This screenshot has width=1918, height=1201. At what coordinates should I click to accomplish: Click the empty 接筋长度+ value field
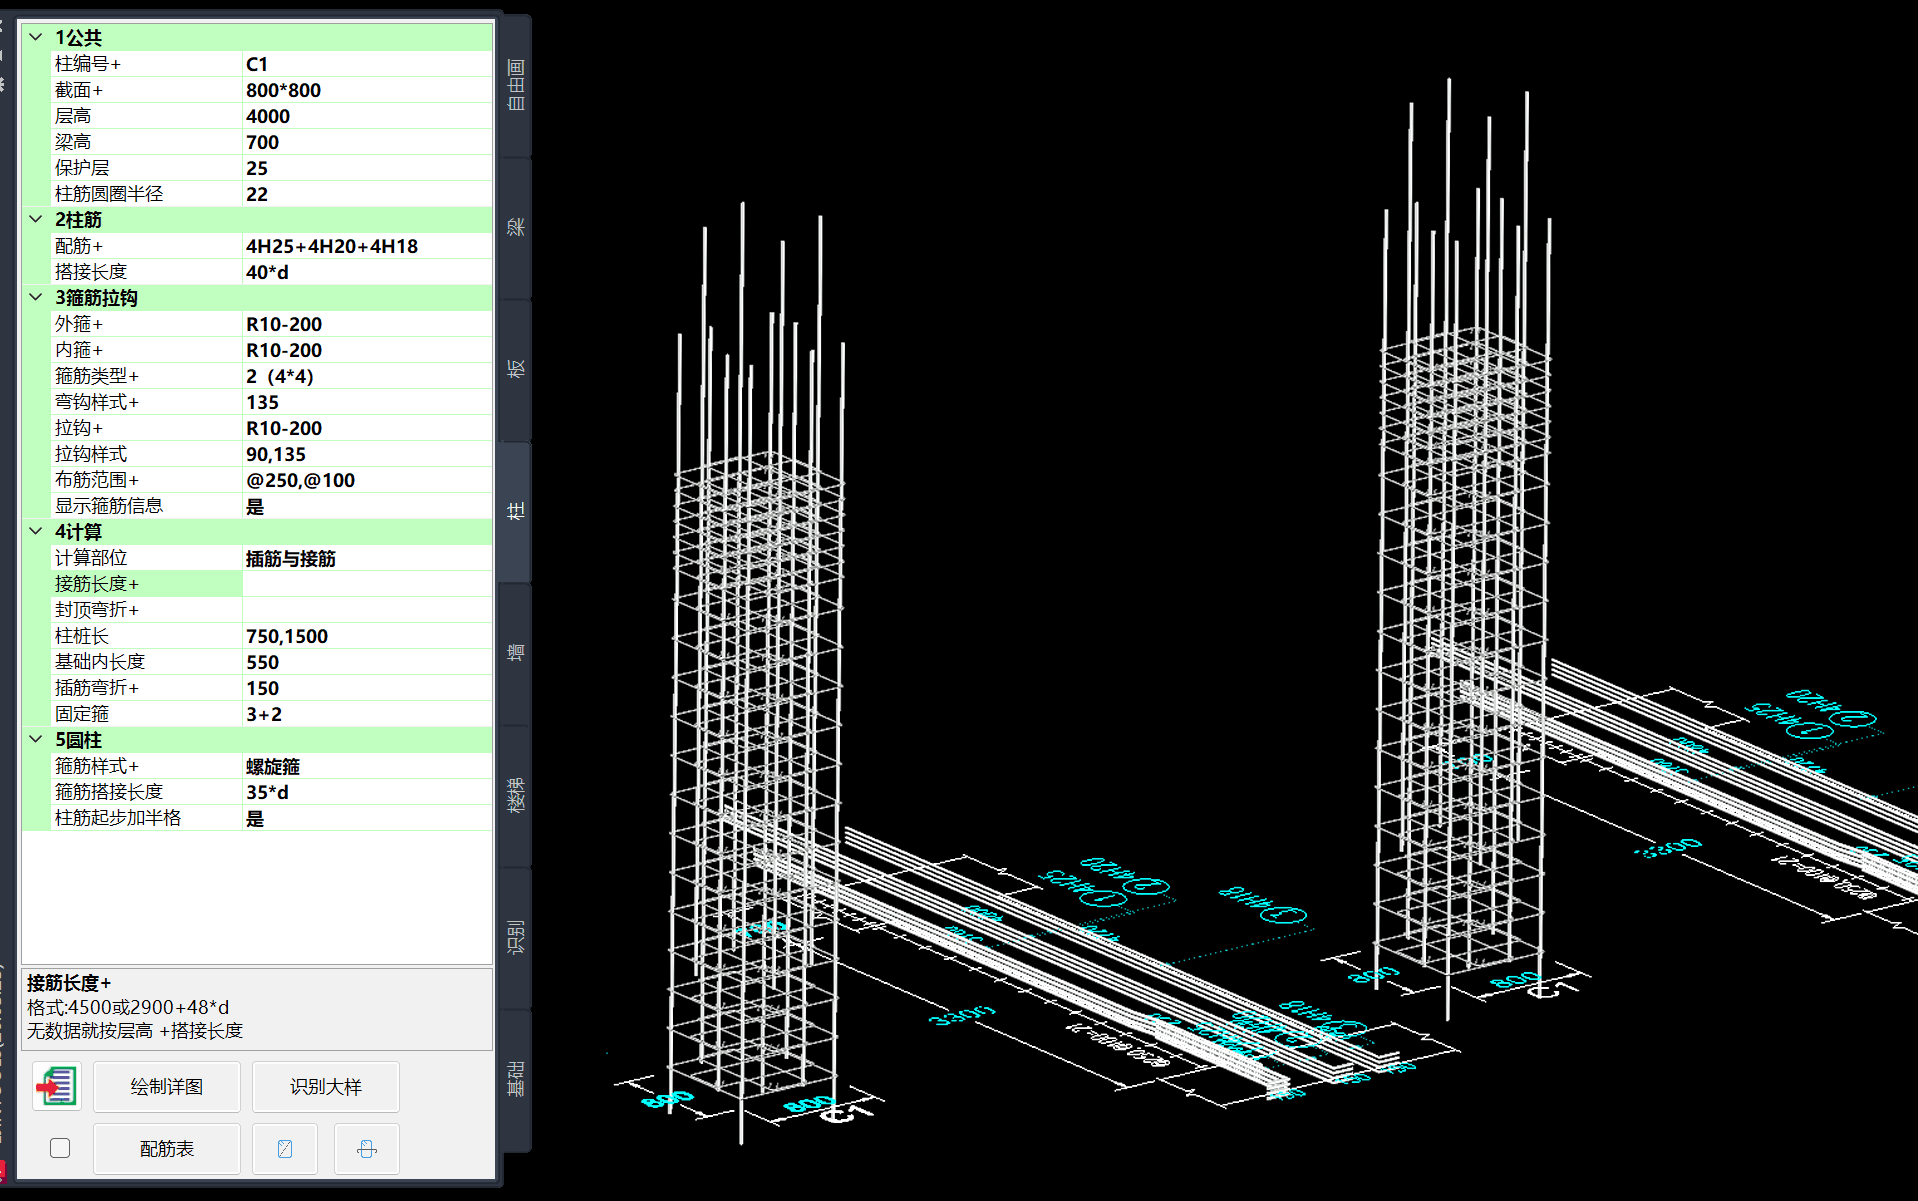[x=366, y=584]
